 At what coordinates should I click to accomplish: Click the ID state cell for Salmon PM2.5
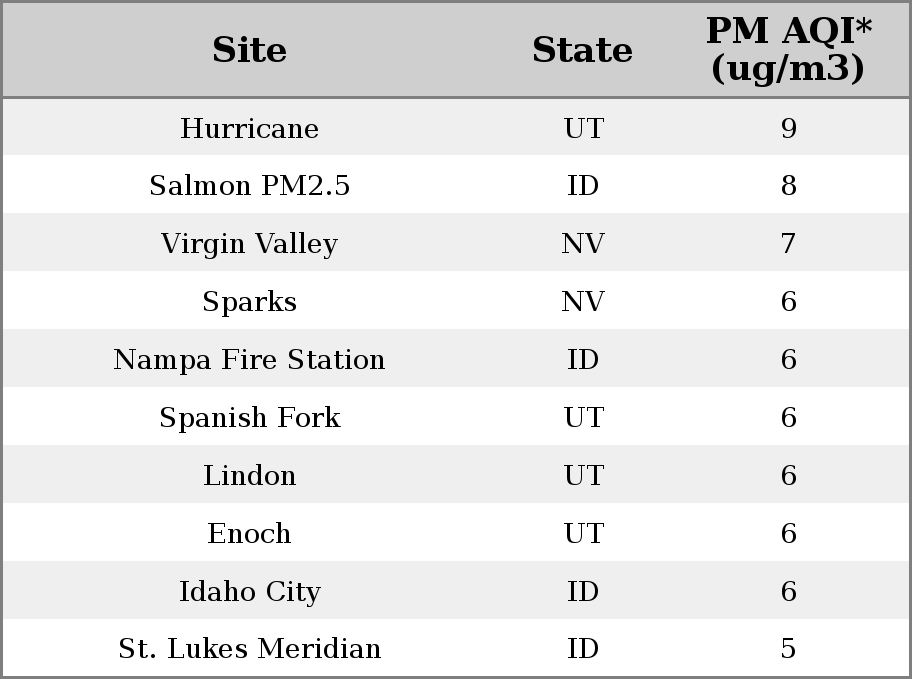pos(582,185)
